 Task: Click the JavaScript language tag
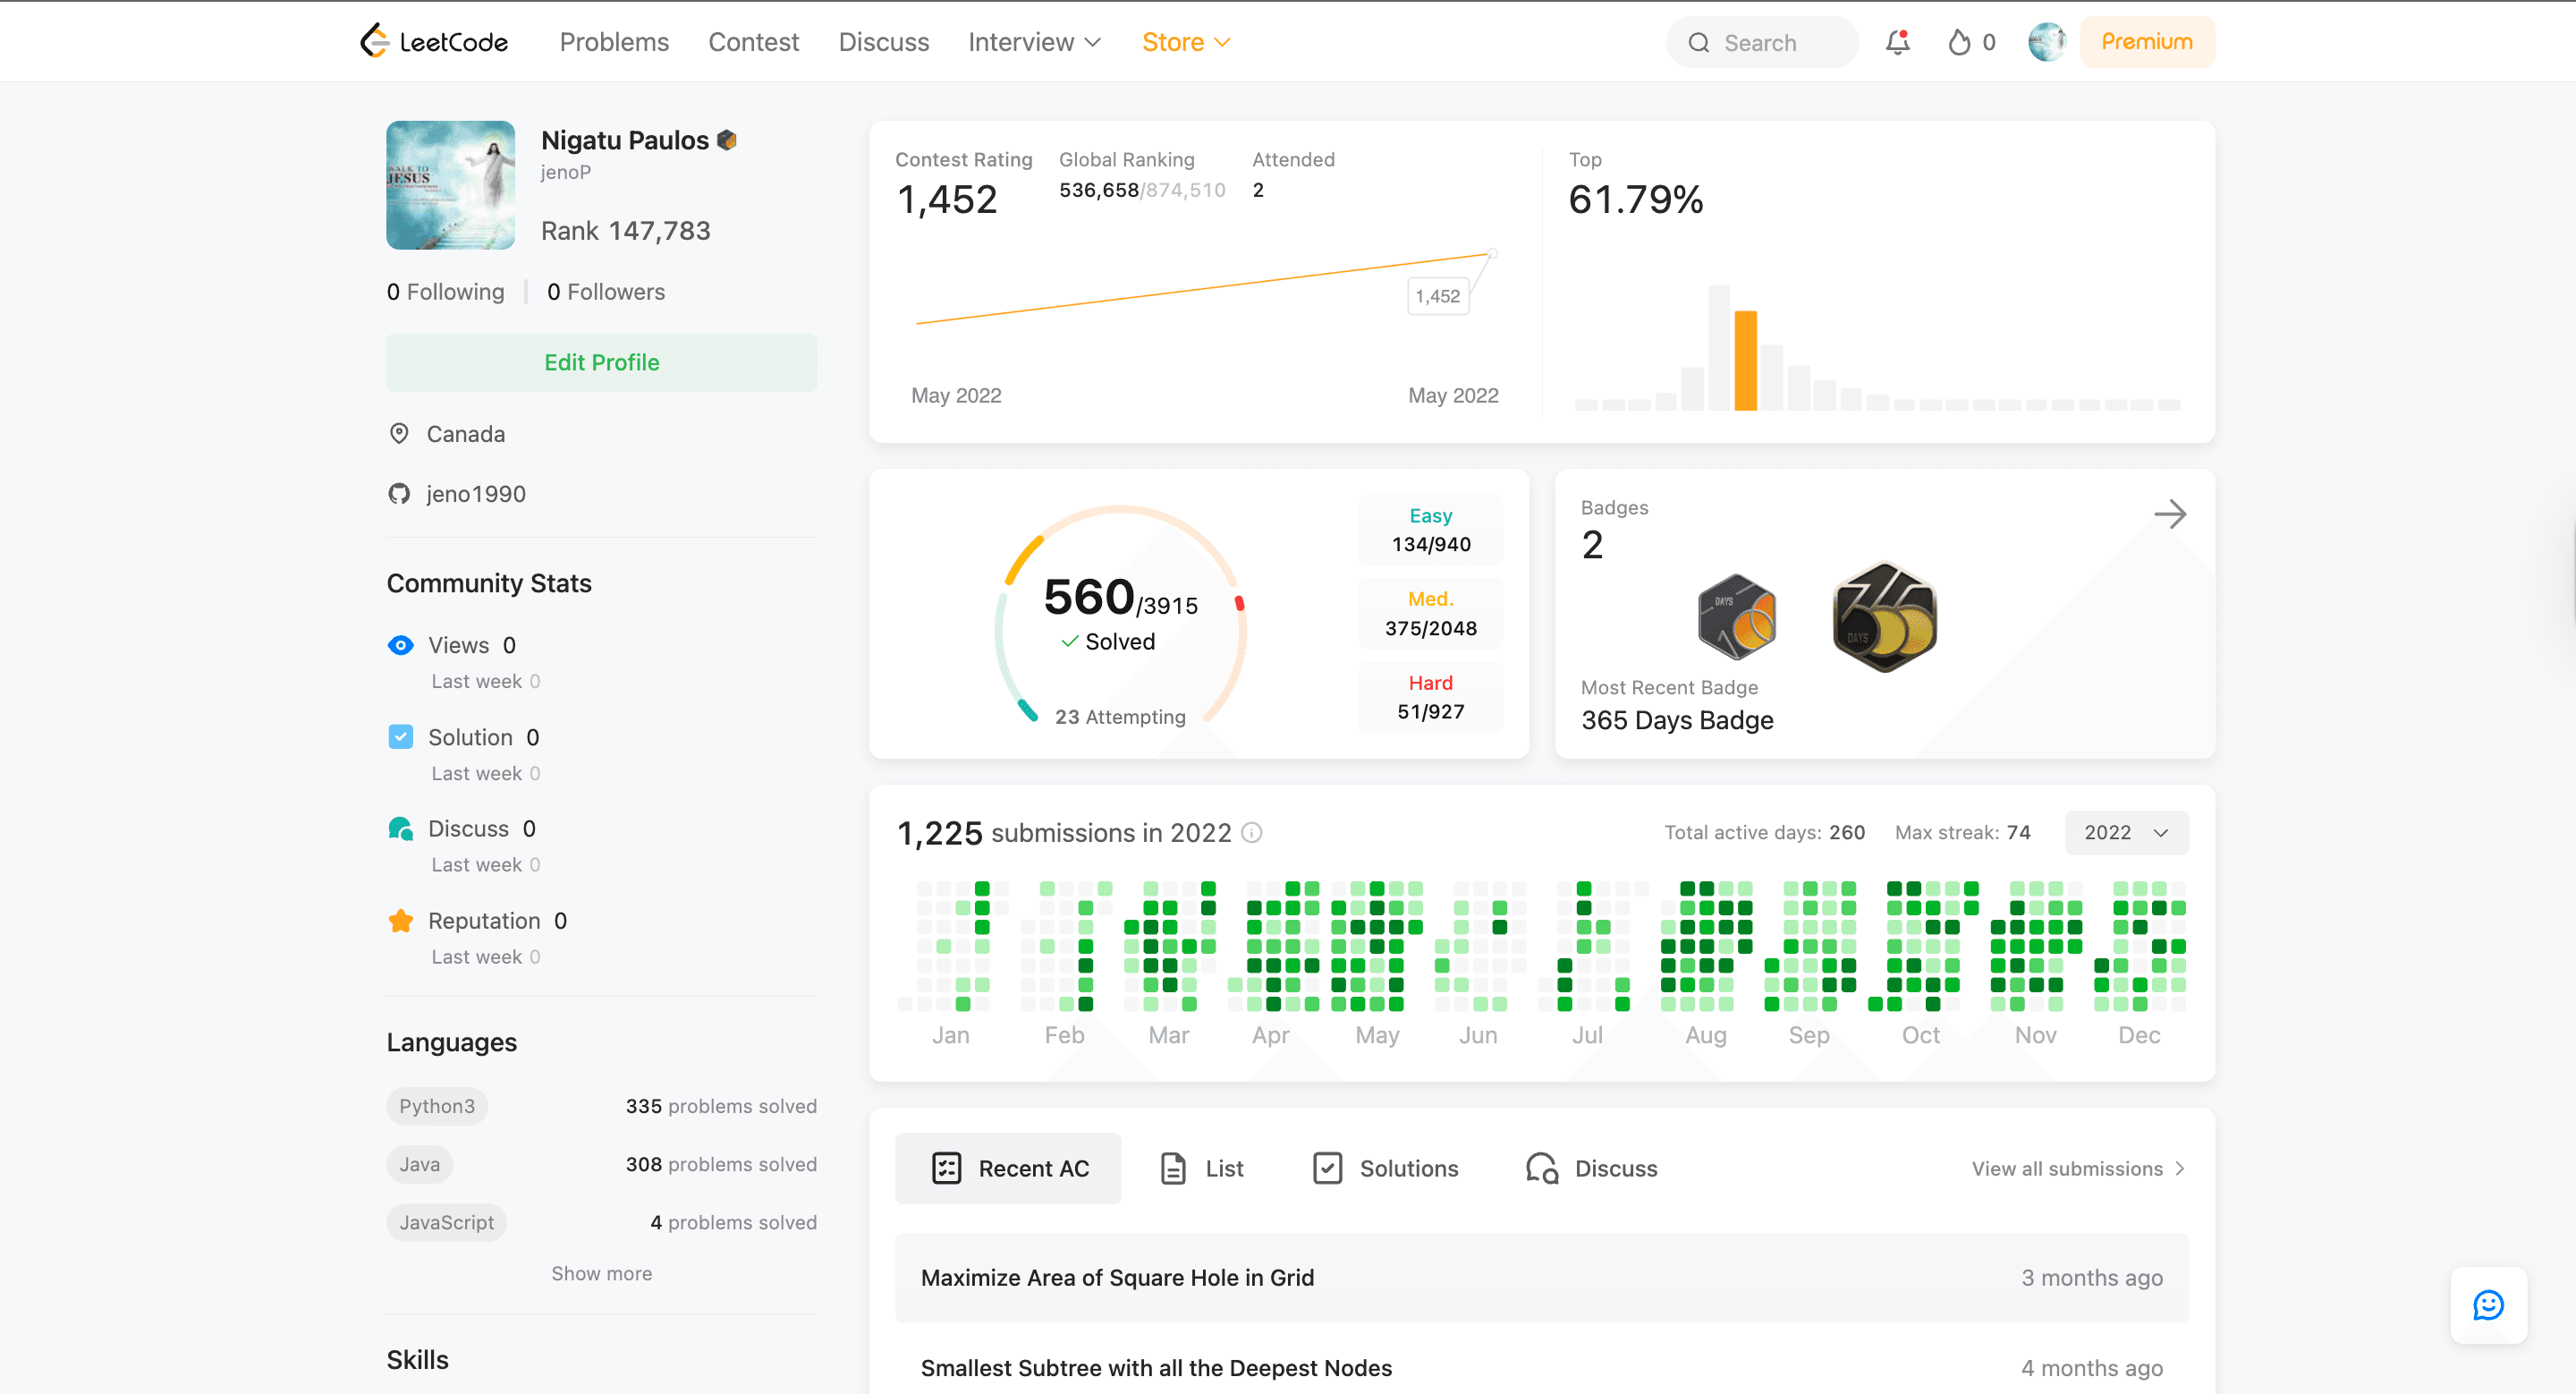(x=447, y=1222)
